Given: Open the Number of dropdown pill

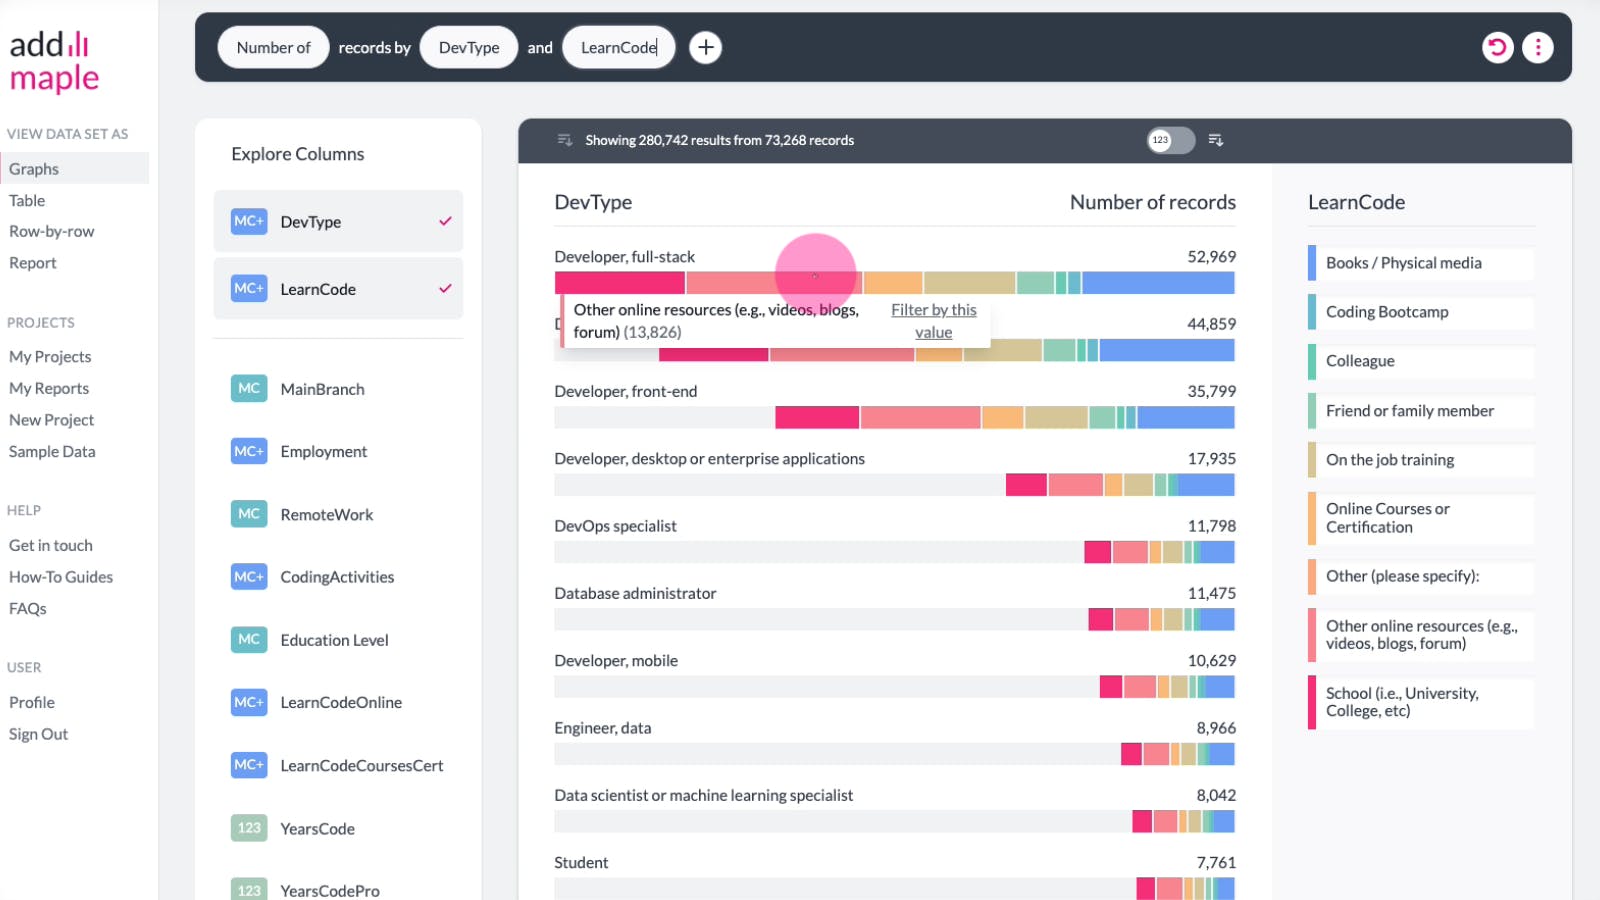Looking at the screenshot, I should (273, 47).
